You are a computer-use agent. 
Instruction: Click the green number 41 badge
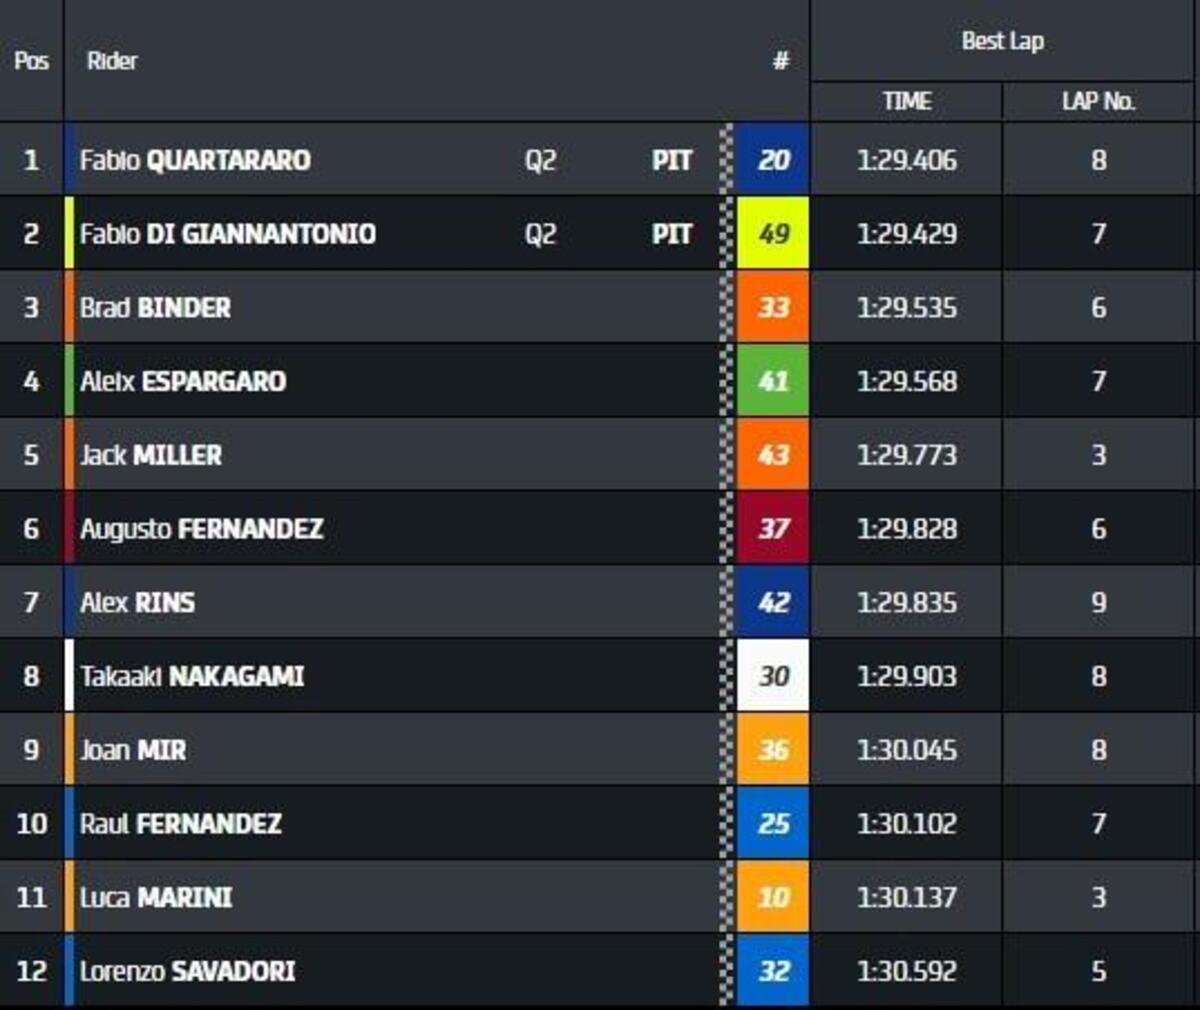(773, 381)
